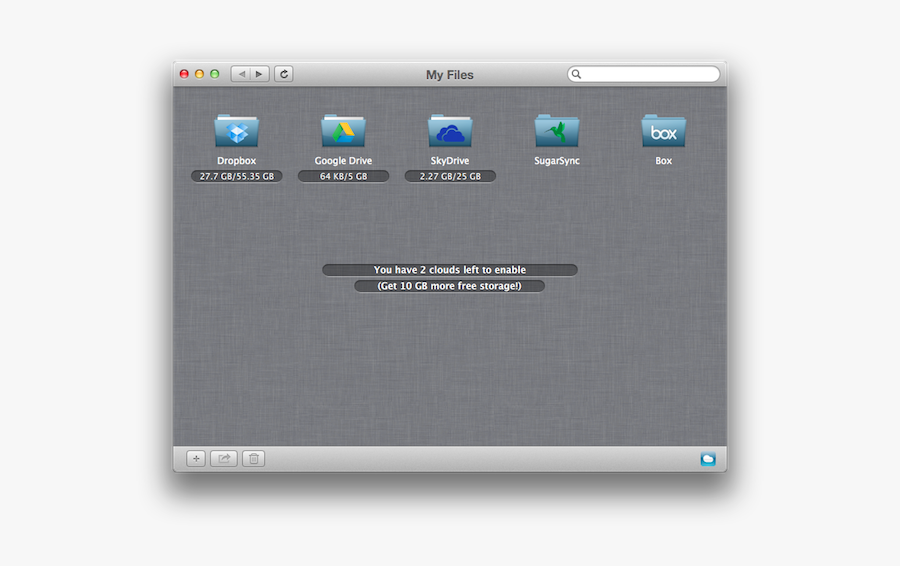This screenshot has height=566, width=900.
Task: Click the My Files window title
Action: pyautogui.click(x=450, y=75)
